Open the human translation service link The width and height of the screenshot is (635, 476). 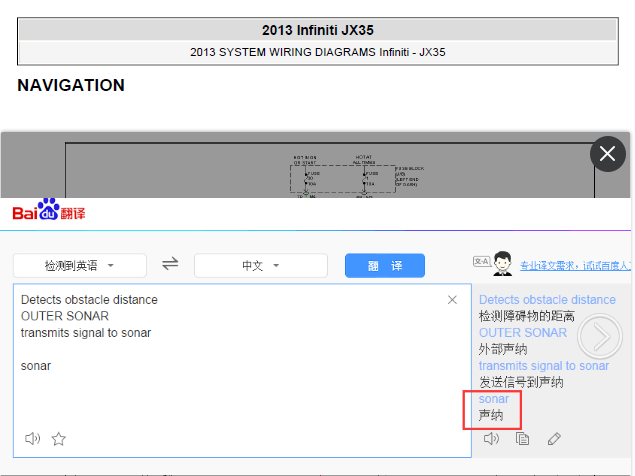(575, 266)
